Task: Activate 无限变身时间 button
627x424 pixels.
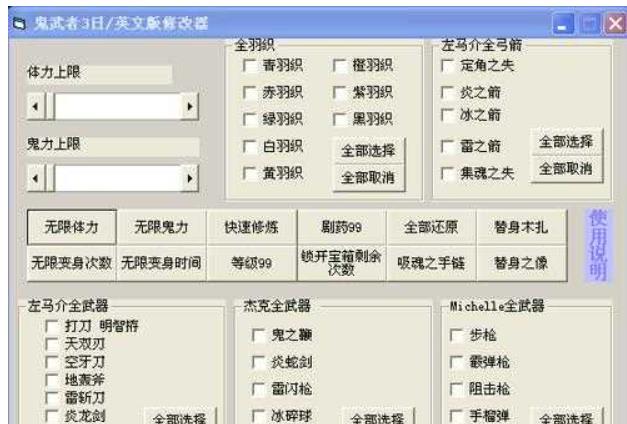Action: (x=162, y=263)
